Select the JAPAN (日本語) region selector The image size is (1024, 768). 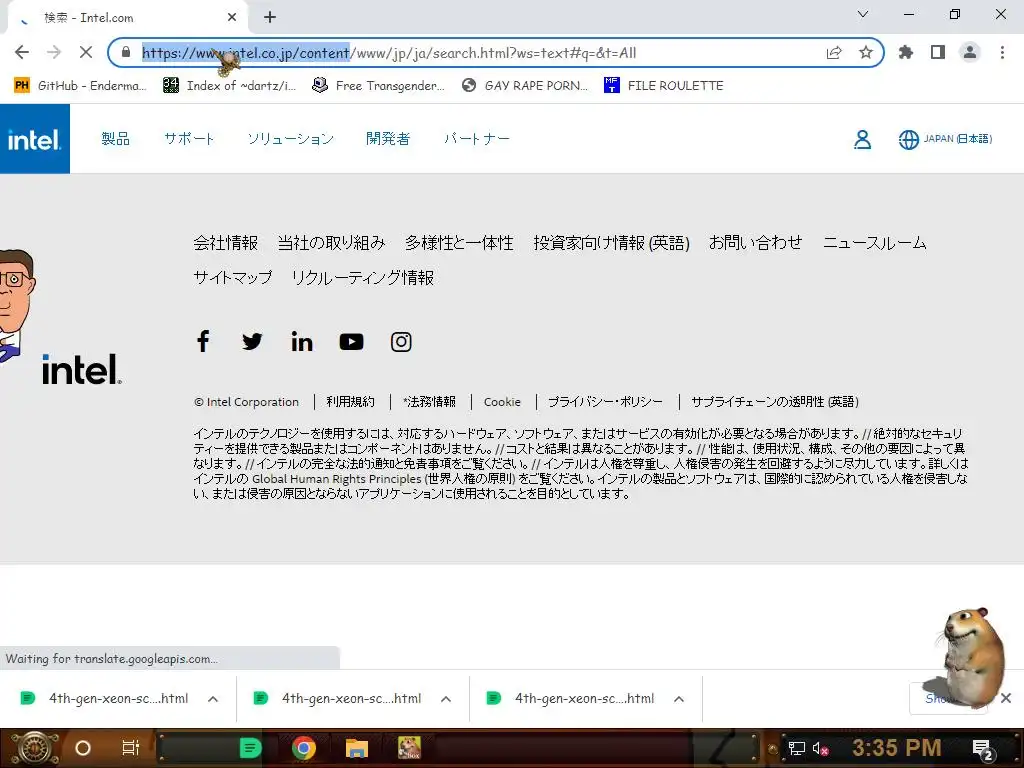[x=957, y=138]
